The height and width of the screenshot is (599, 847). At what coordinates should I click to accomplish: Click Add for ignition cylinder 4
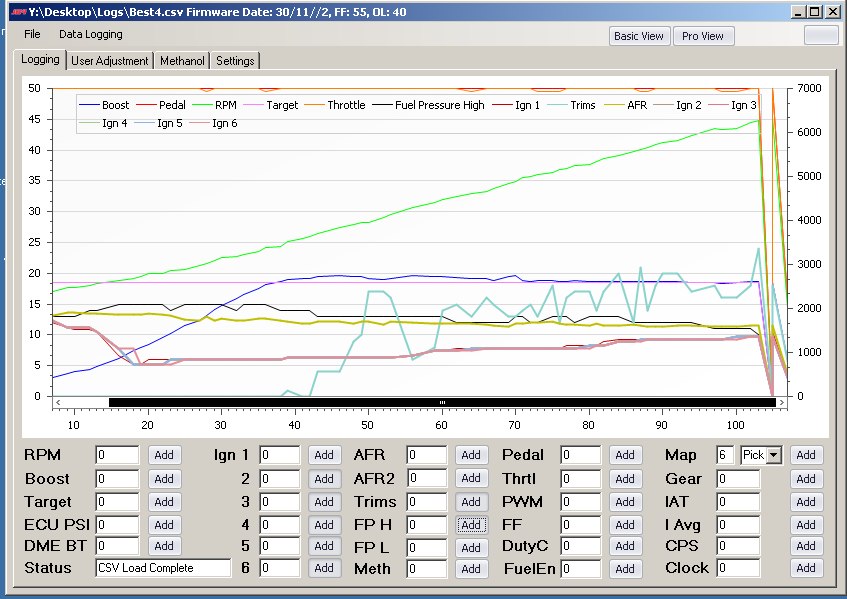(324, 525)
